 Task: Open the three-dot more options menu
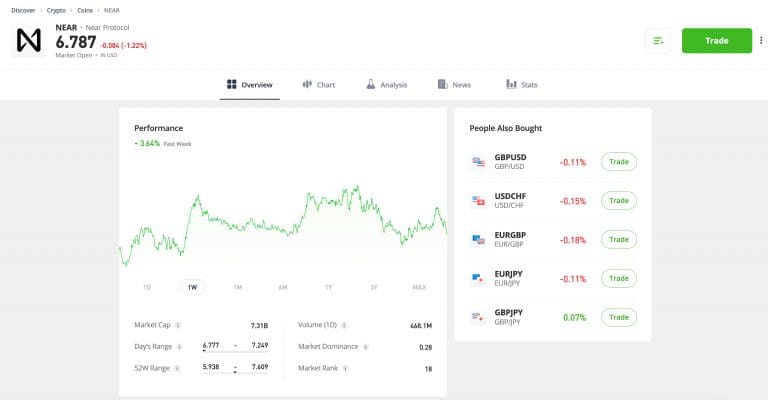[761, 41]
